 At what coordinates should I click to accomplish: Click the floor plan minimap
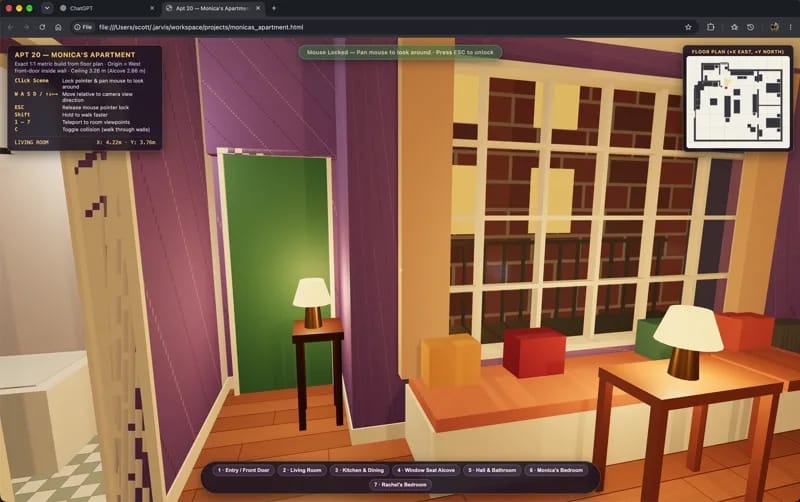[x=737, y=102]
